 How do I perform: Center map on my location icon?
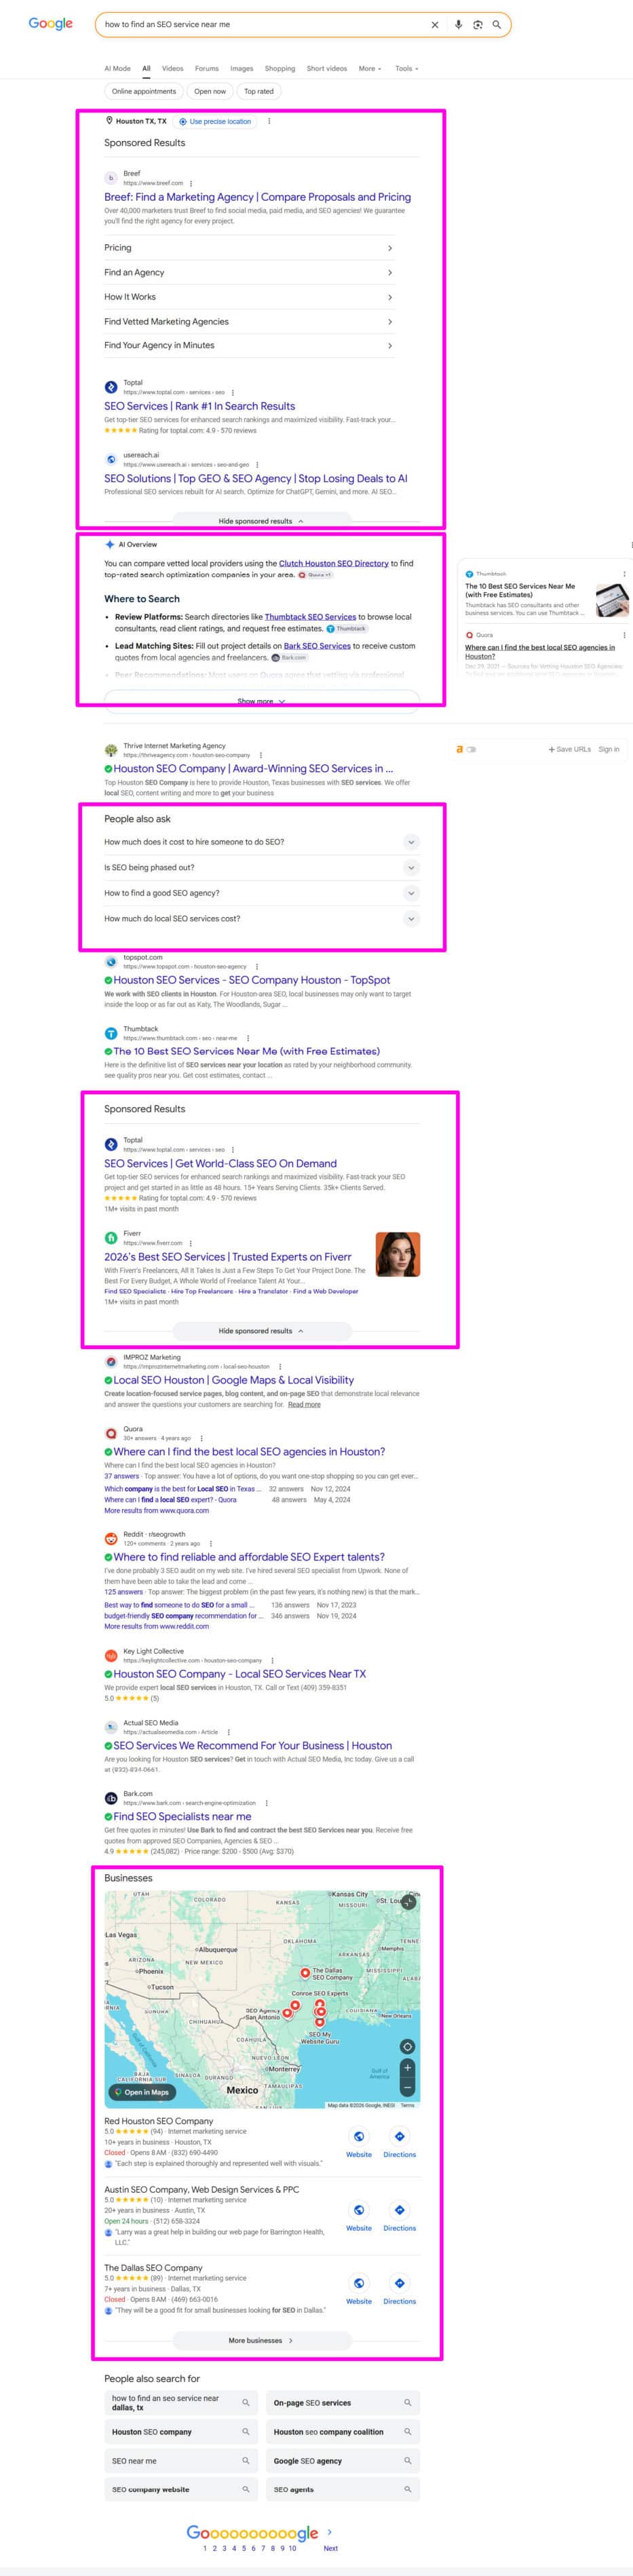[407, 2046]
